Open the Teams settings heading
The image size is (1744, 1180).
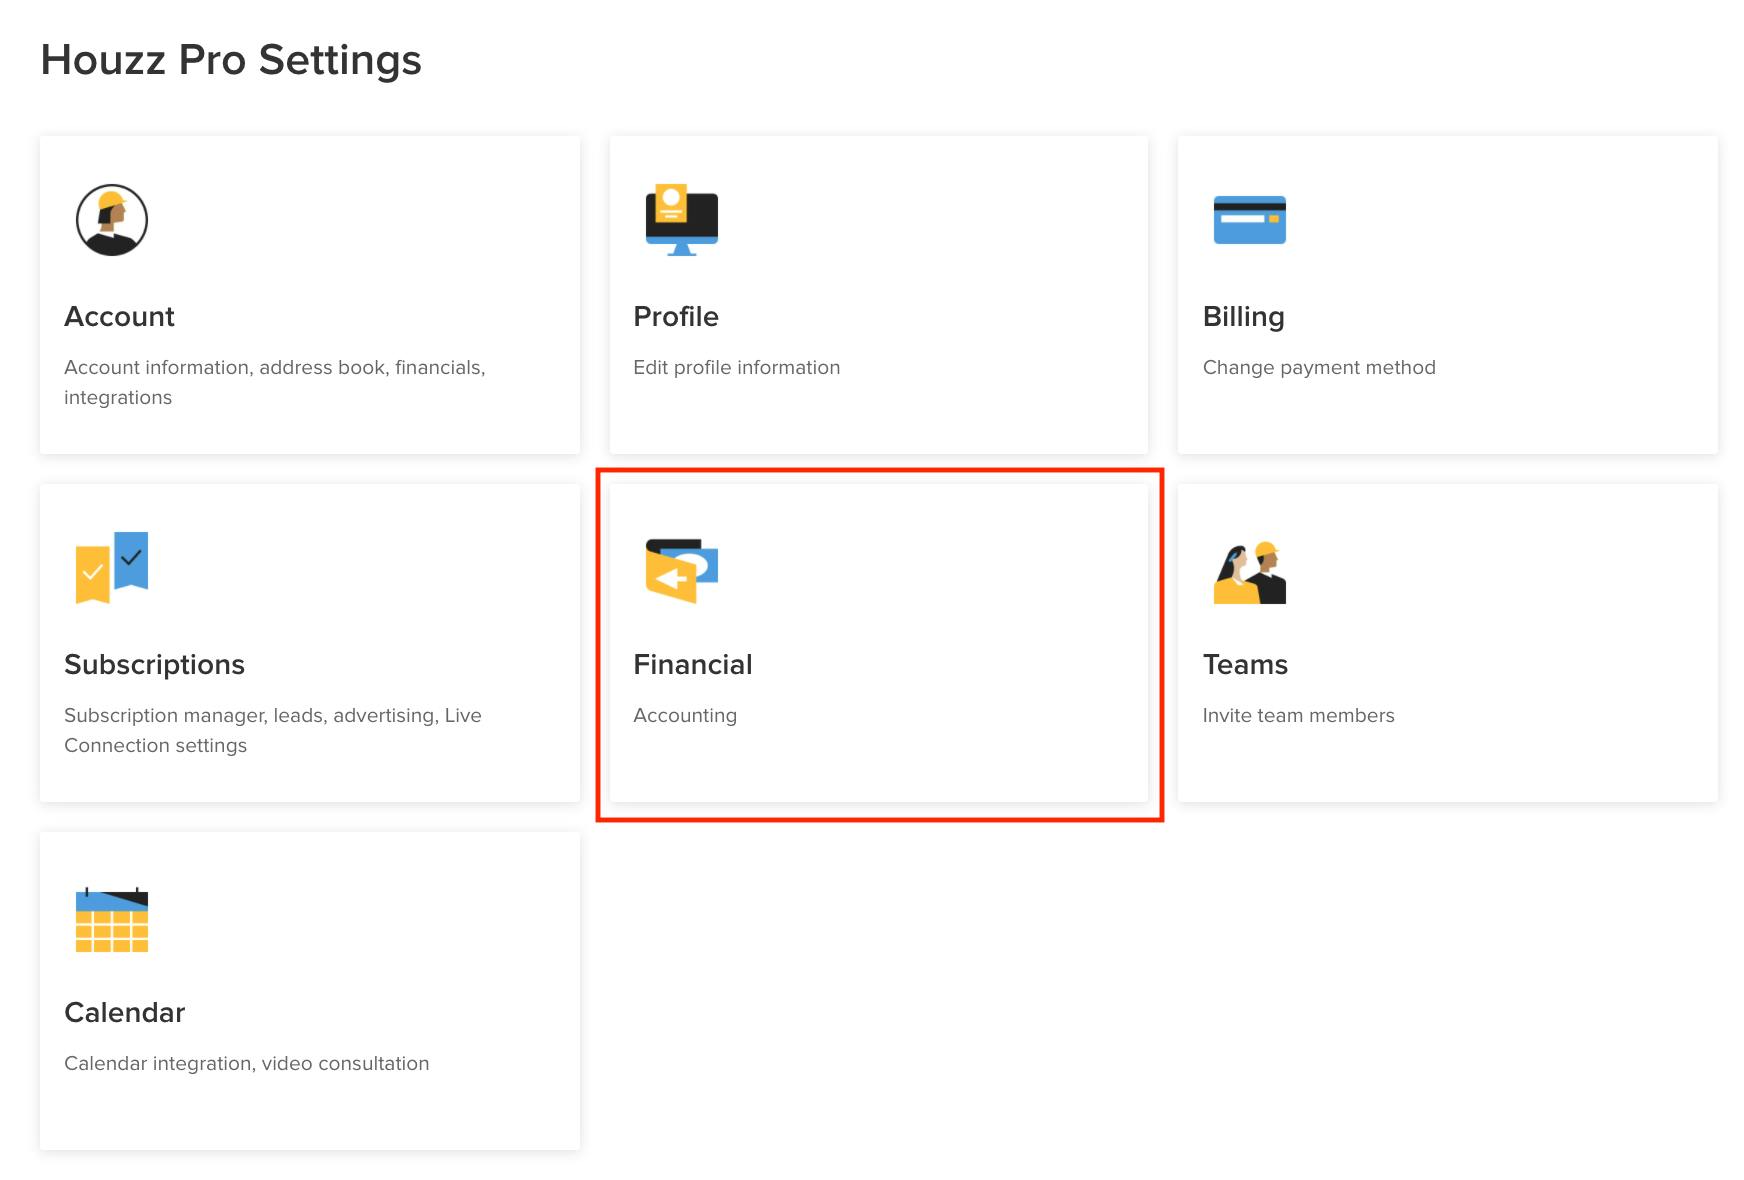(x=1245, y=665)
